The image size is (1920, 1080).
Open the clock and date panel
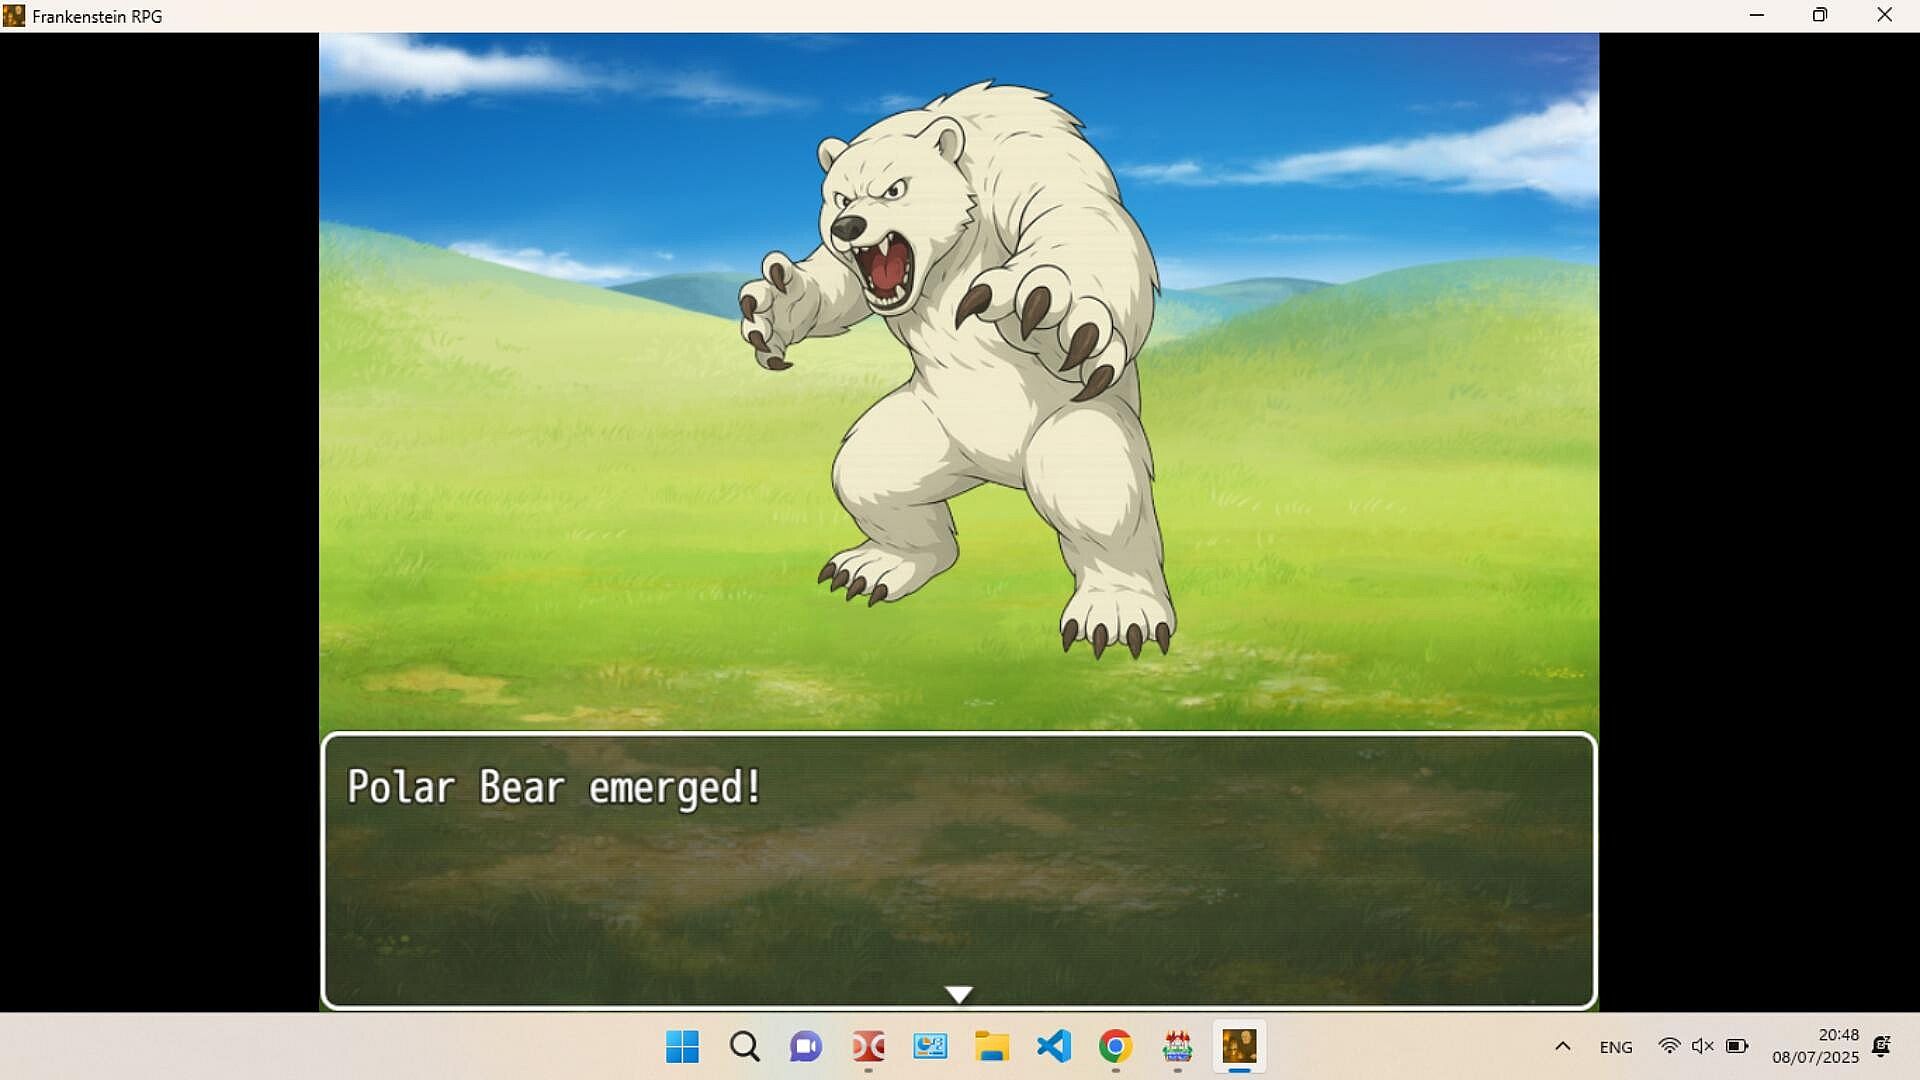1815,1046
